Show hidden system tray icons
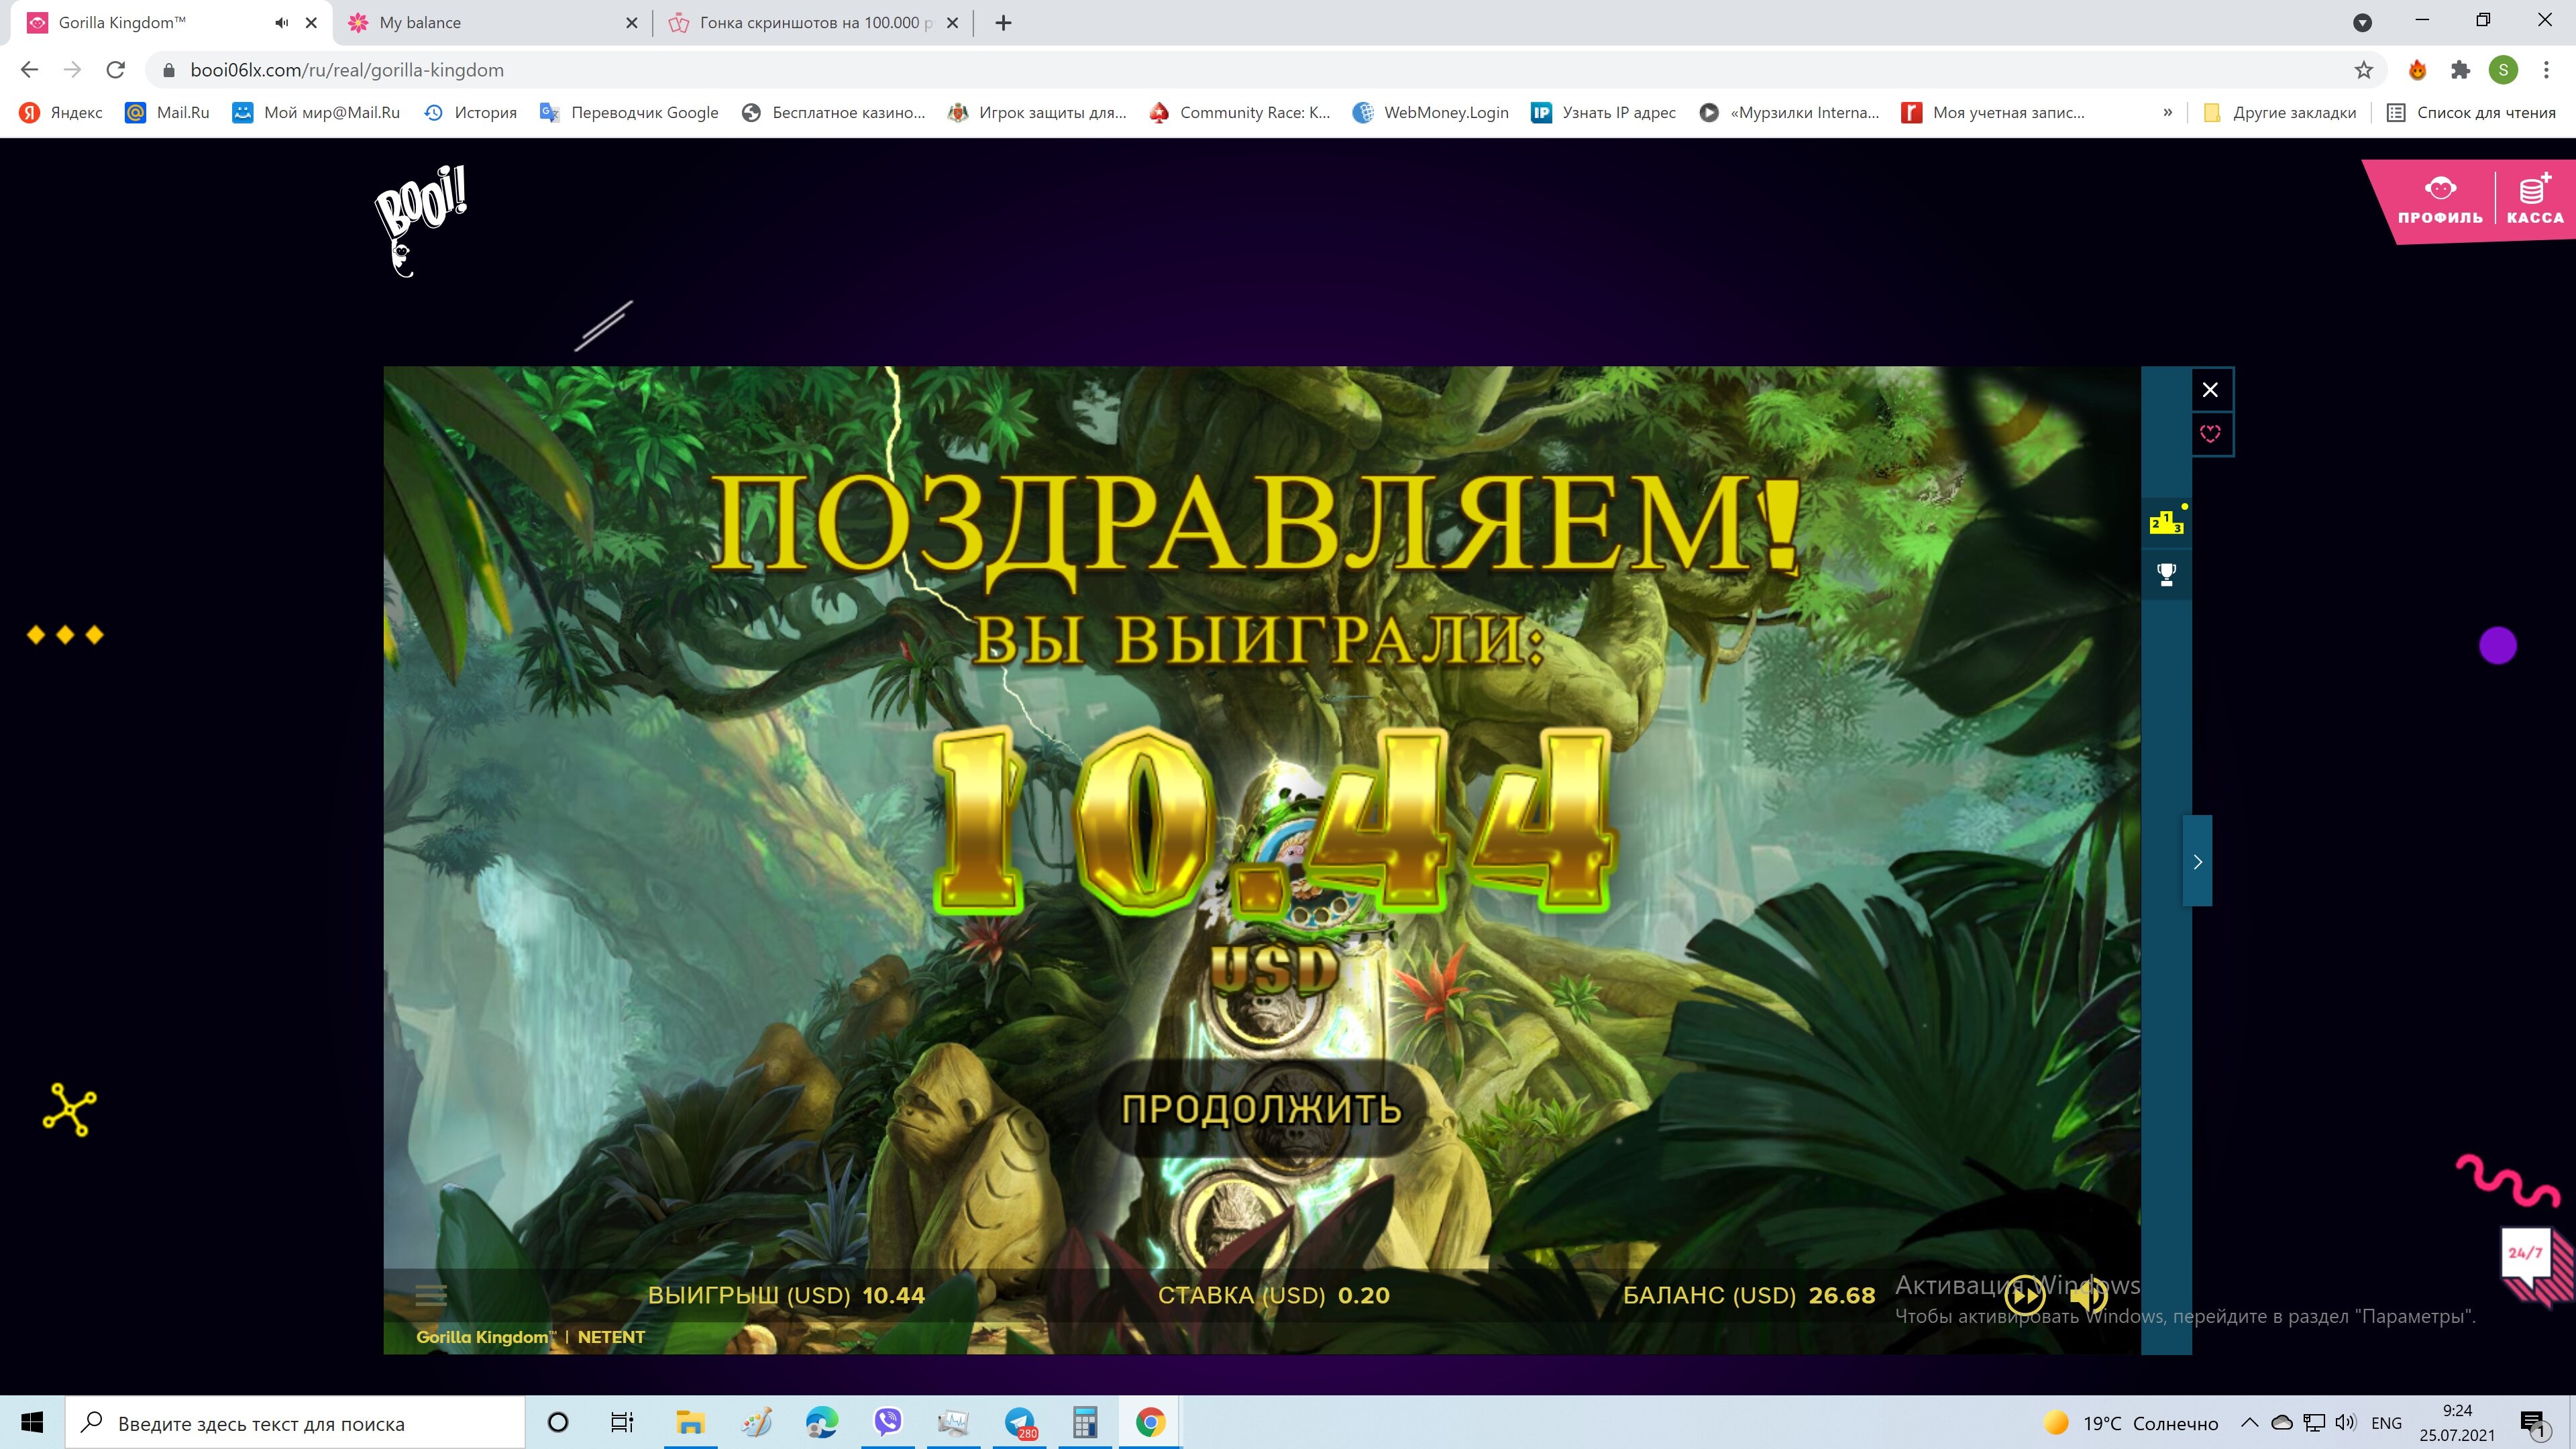The width and height of the screenshot is (2576, 1449). tap(2249, 1422)
